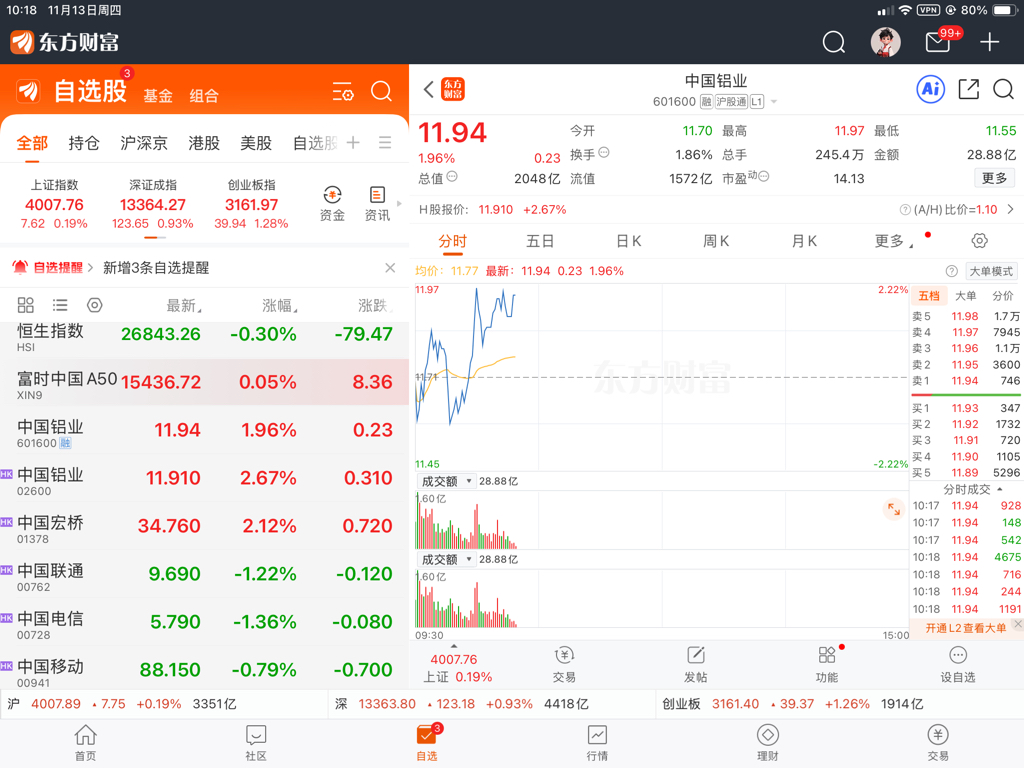The image size is (1024, 768).
Task: Open the 发帖 post icon
Action: tap(696, 665)
